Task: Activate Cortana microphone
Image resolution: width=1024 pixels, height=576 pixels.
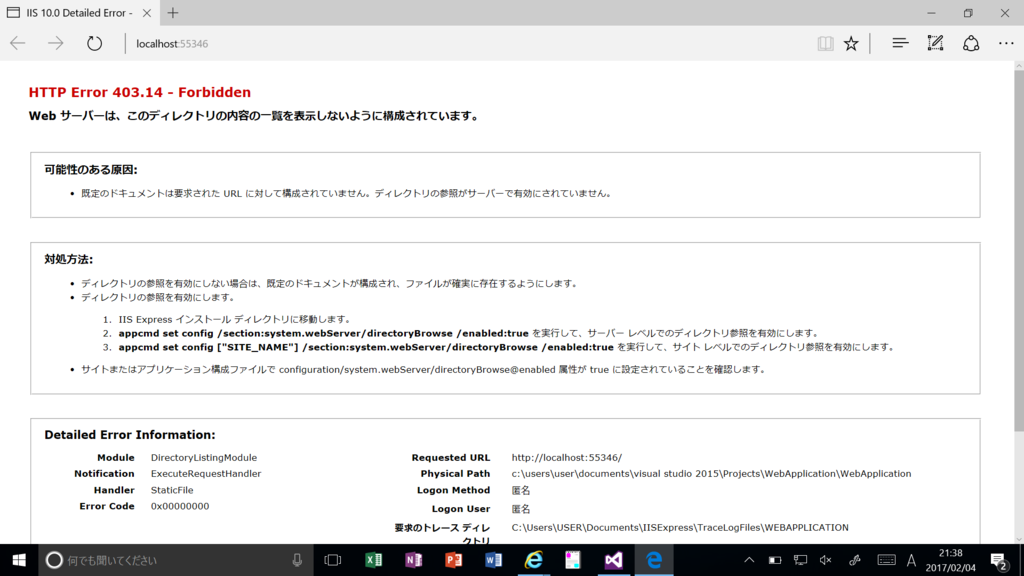Action: 297,560
